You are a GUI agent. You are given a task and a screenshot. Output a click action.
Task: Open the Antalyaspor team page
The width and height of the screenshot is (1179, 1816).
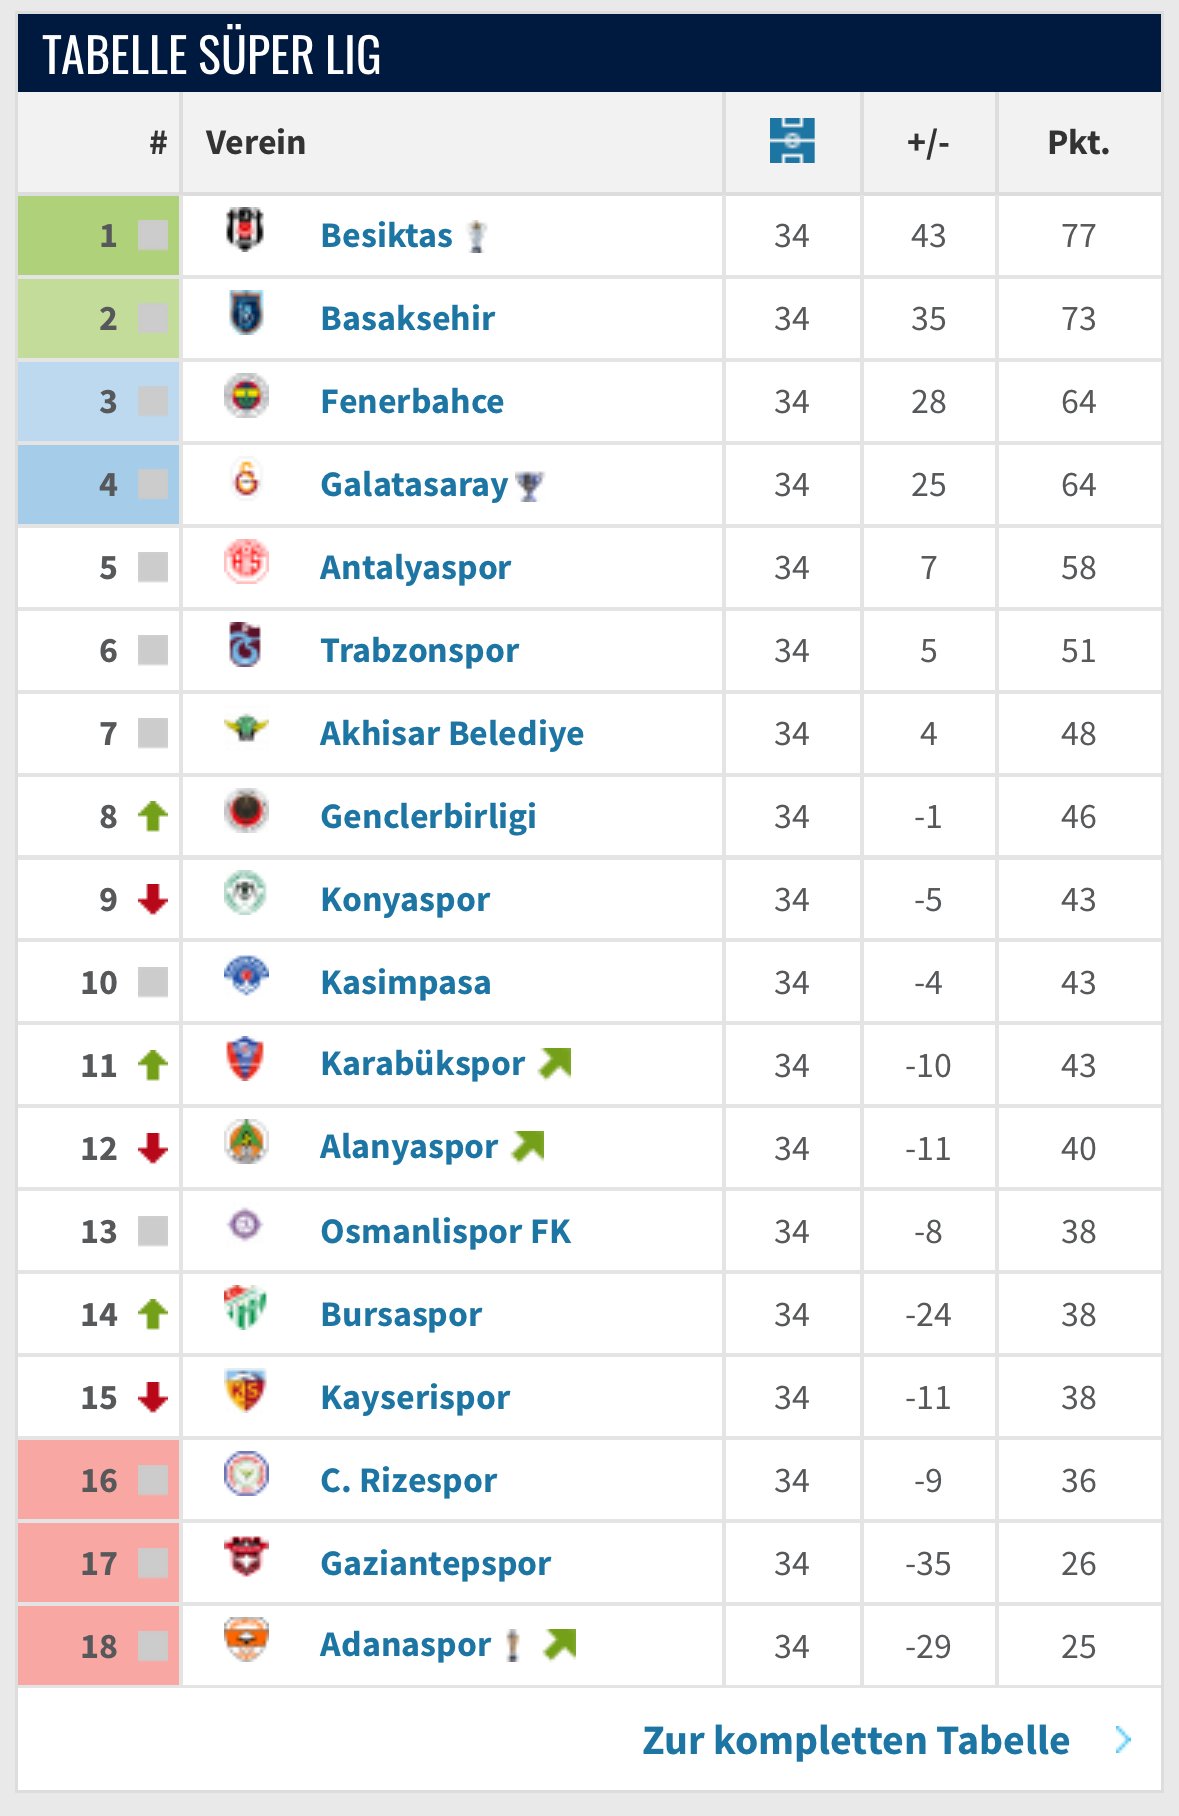click(x=415, y=568)
